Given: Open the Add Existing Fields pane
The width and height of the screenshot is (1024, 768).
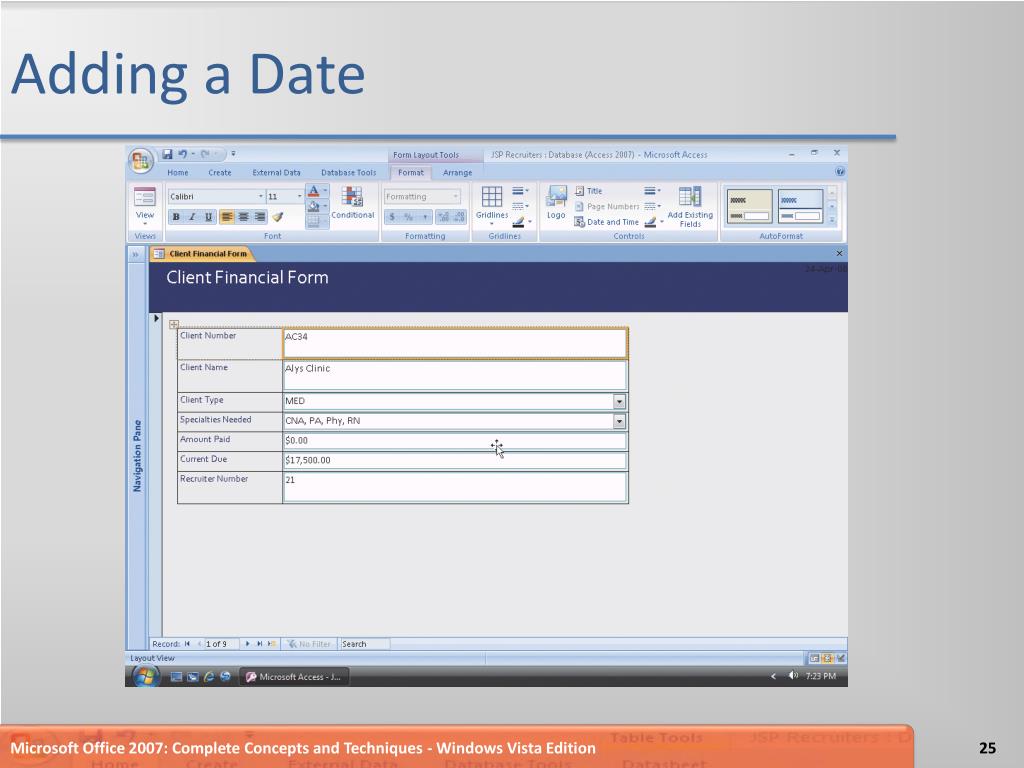Looking at the screenshot, I should 690,207.
